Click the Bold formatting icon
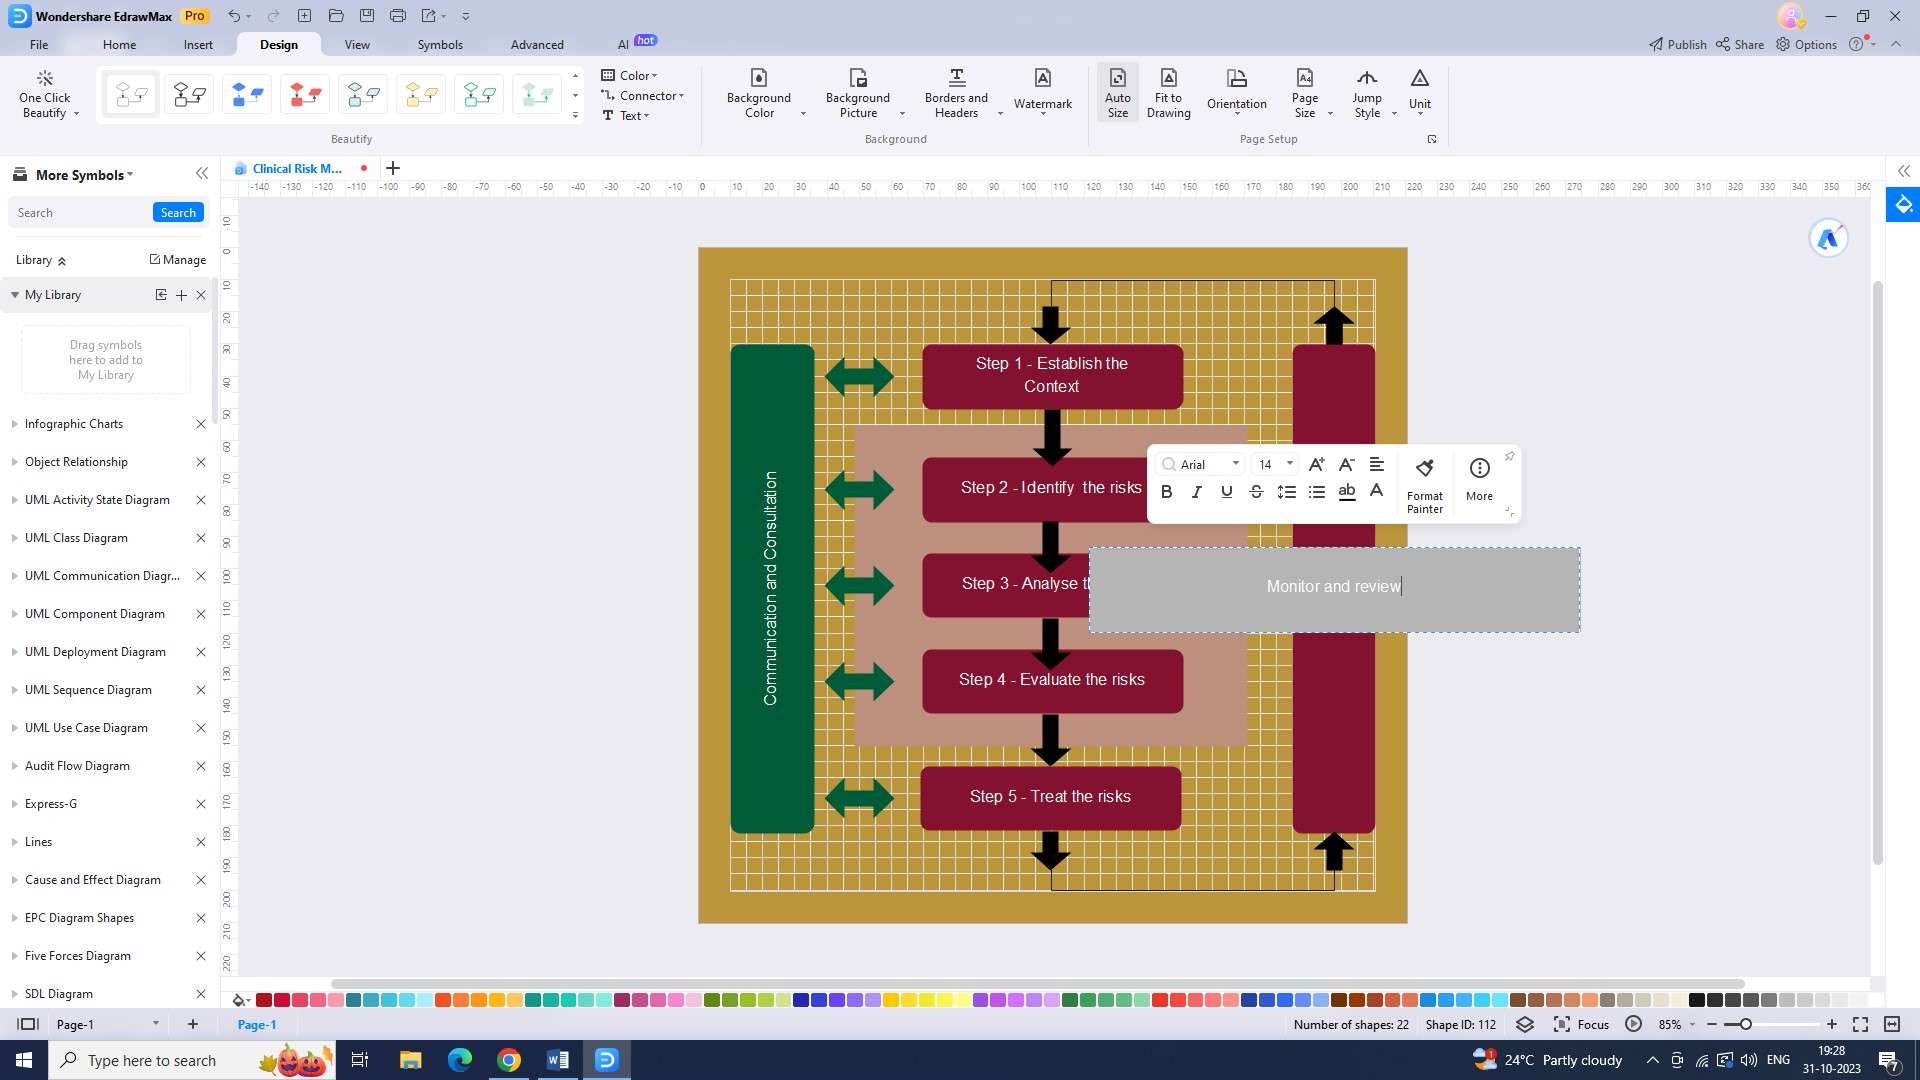1920x1080 pixels. (x=1166, y=492)
